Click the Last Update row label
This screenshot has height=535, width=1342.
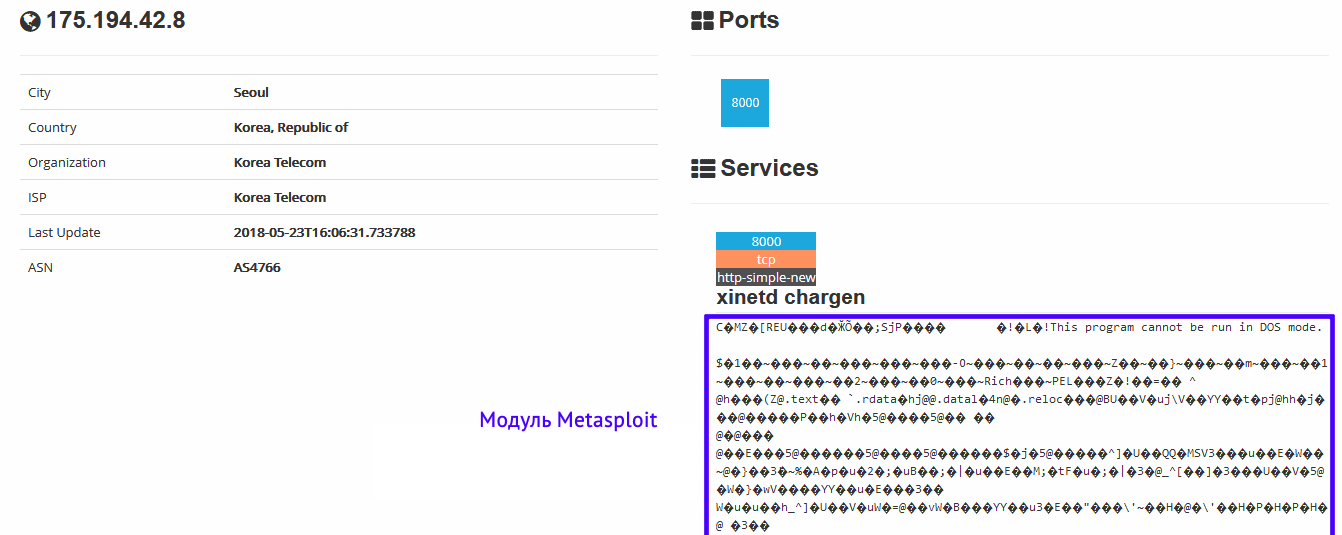click(x=64, y=232)
